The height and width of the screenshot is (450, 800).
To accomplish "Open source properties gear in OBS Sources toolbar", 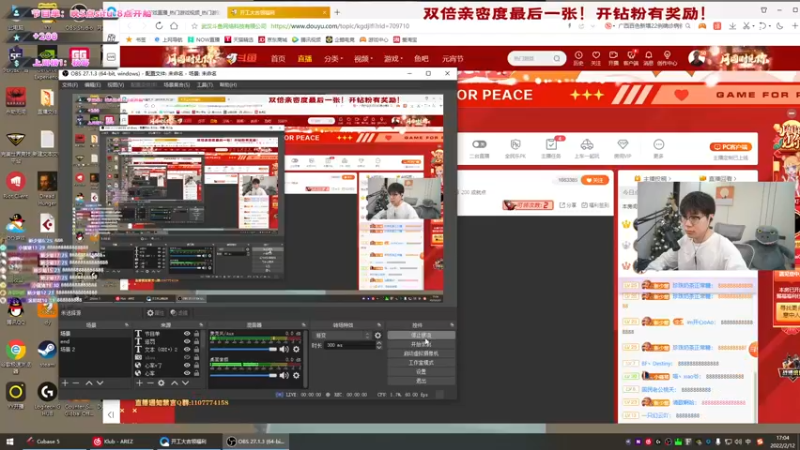I will pos(161,383).
